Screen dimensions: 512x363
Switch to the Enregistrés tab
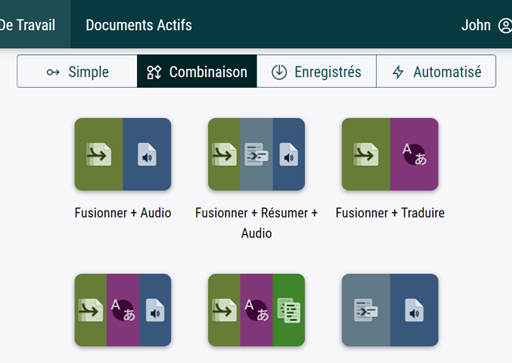click(317, 71)
